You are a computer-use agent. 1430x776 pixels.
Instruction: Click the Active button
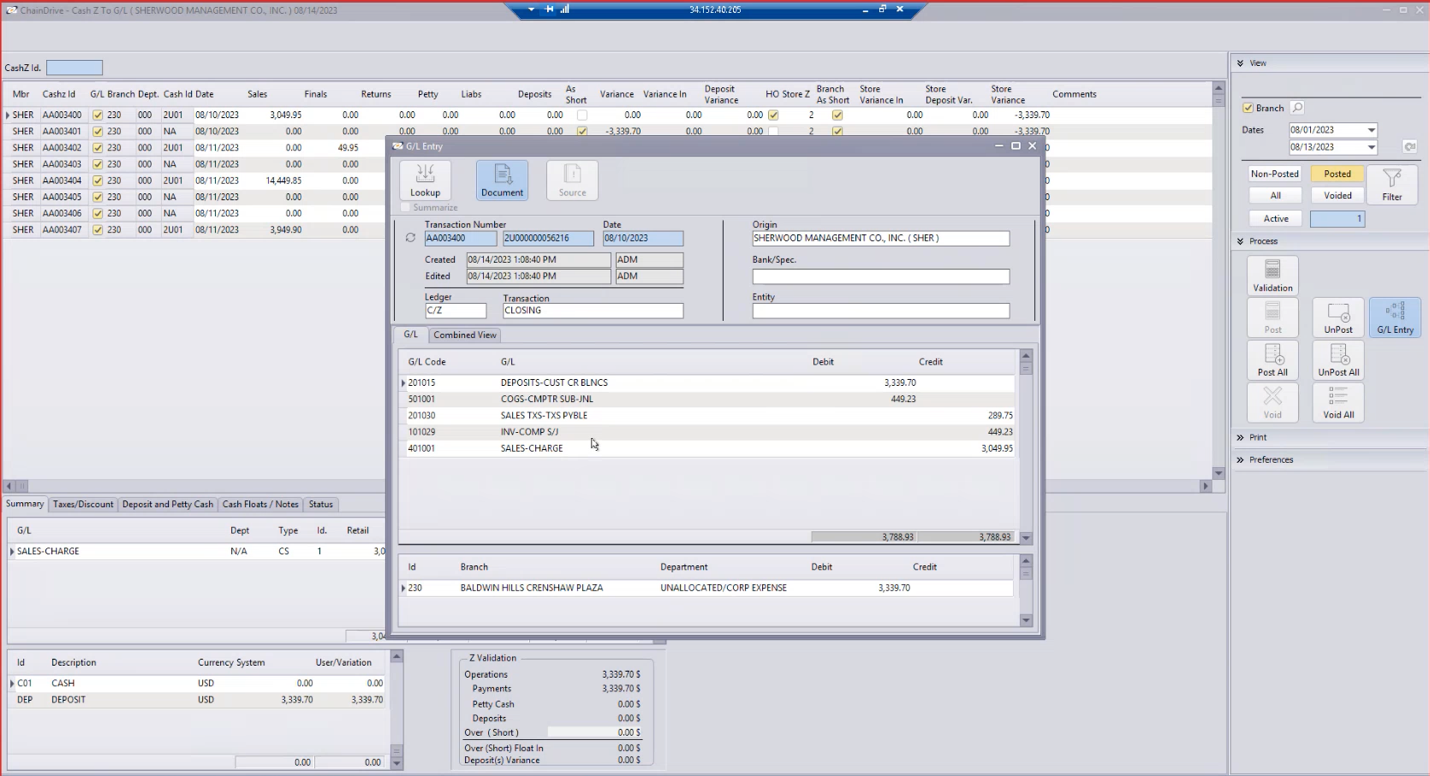[x=1275, y=218]
